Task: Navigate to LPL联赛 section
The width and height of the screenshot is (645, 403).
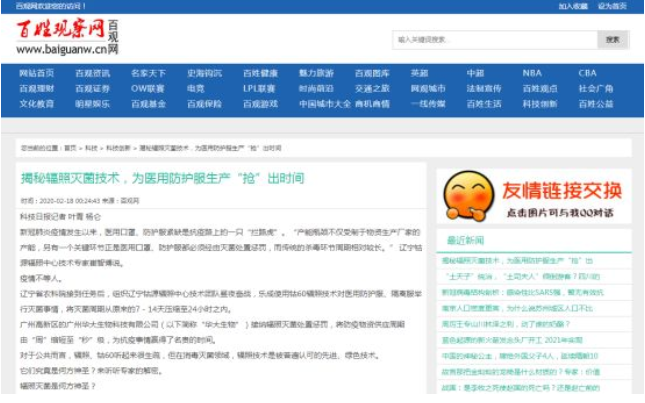Action: [260, 88]
